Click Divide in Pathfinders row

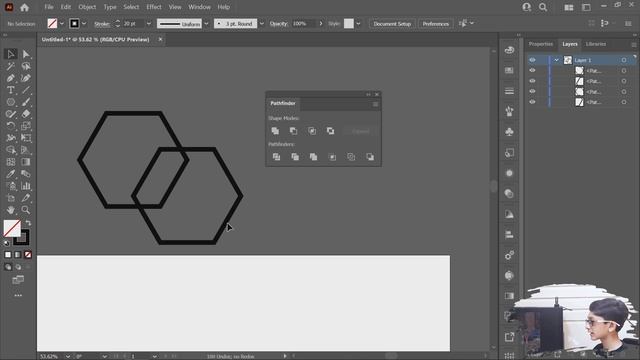pyautogui.click(x=276, y=157)
